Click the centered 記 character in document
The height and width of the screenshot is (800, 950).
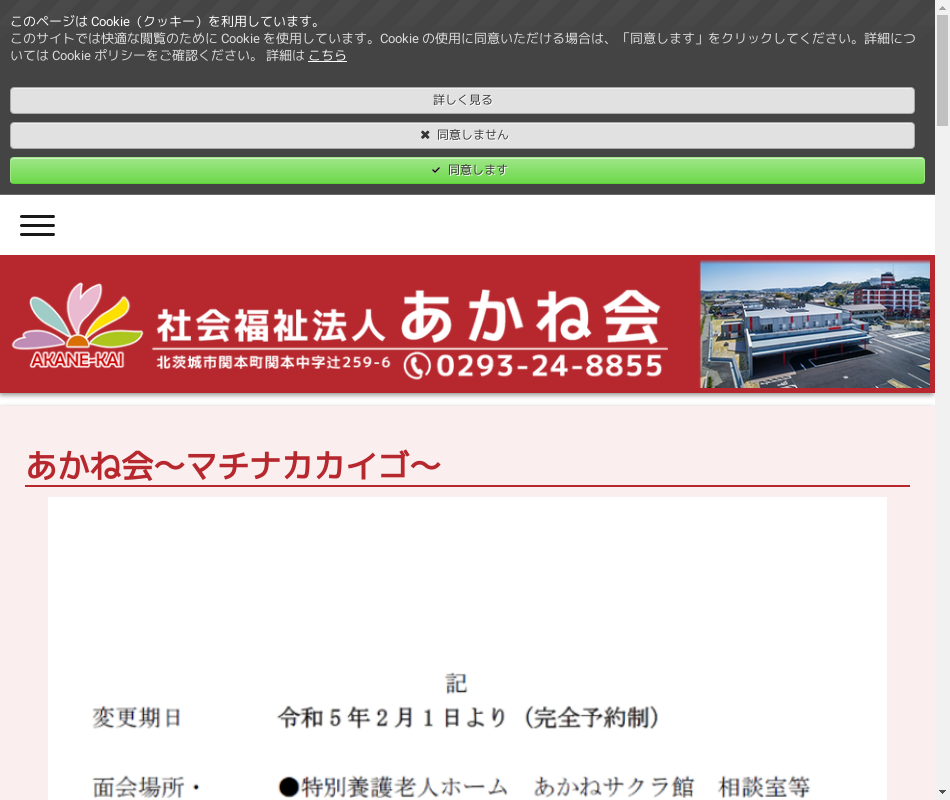pyautogui.click(x=456, y=684)
